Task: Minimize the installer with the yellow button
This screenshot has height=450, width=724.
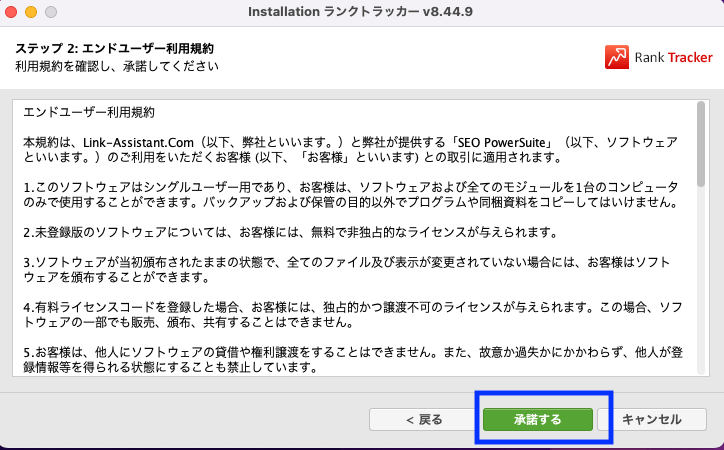Action: [x=31, y=12]
